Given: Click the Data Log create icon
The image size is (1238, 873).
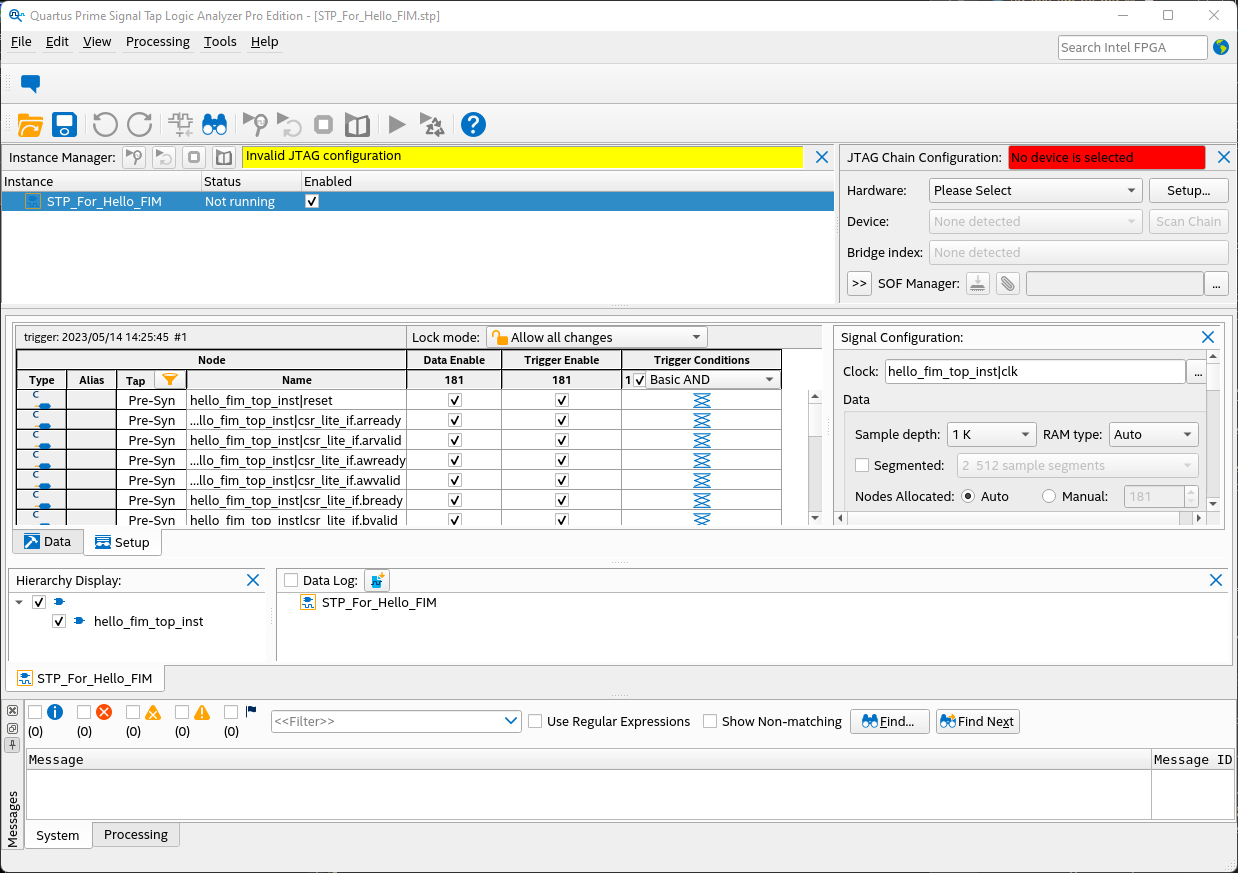Looking at the screenshot, I should coord(377,580).
